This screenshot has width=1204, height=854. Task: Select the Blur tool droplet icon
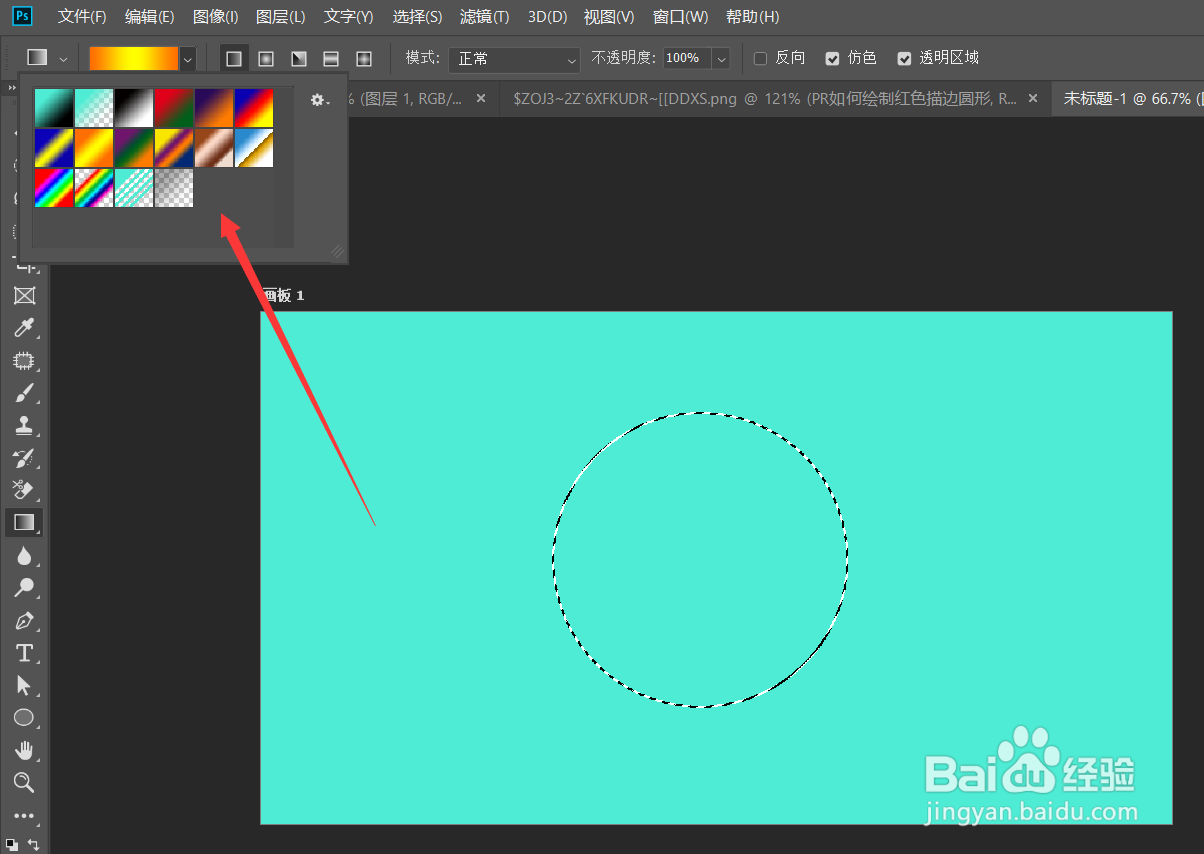tap(24, 555)
